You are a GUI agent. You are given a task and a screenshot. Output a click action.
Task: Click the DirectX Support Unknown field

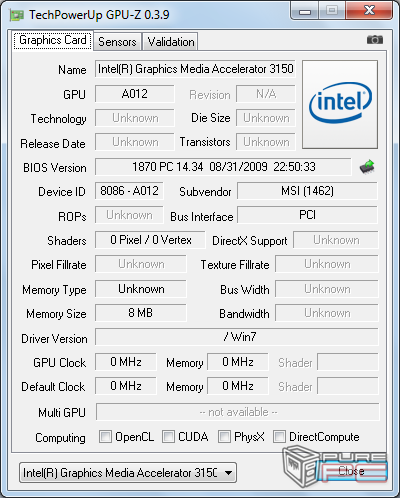pyautogui.click(x=336, y=240)
